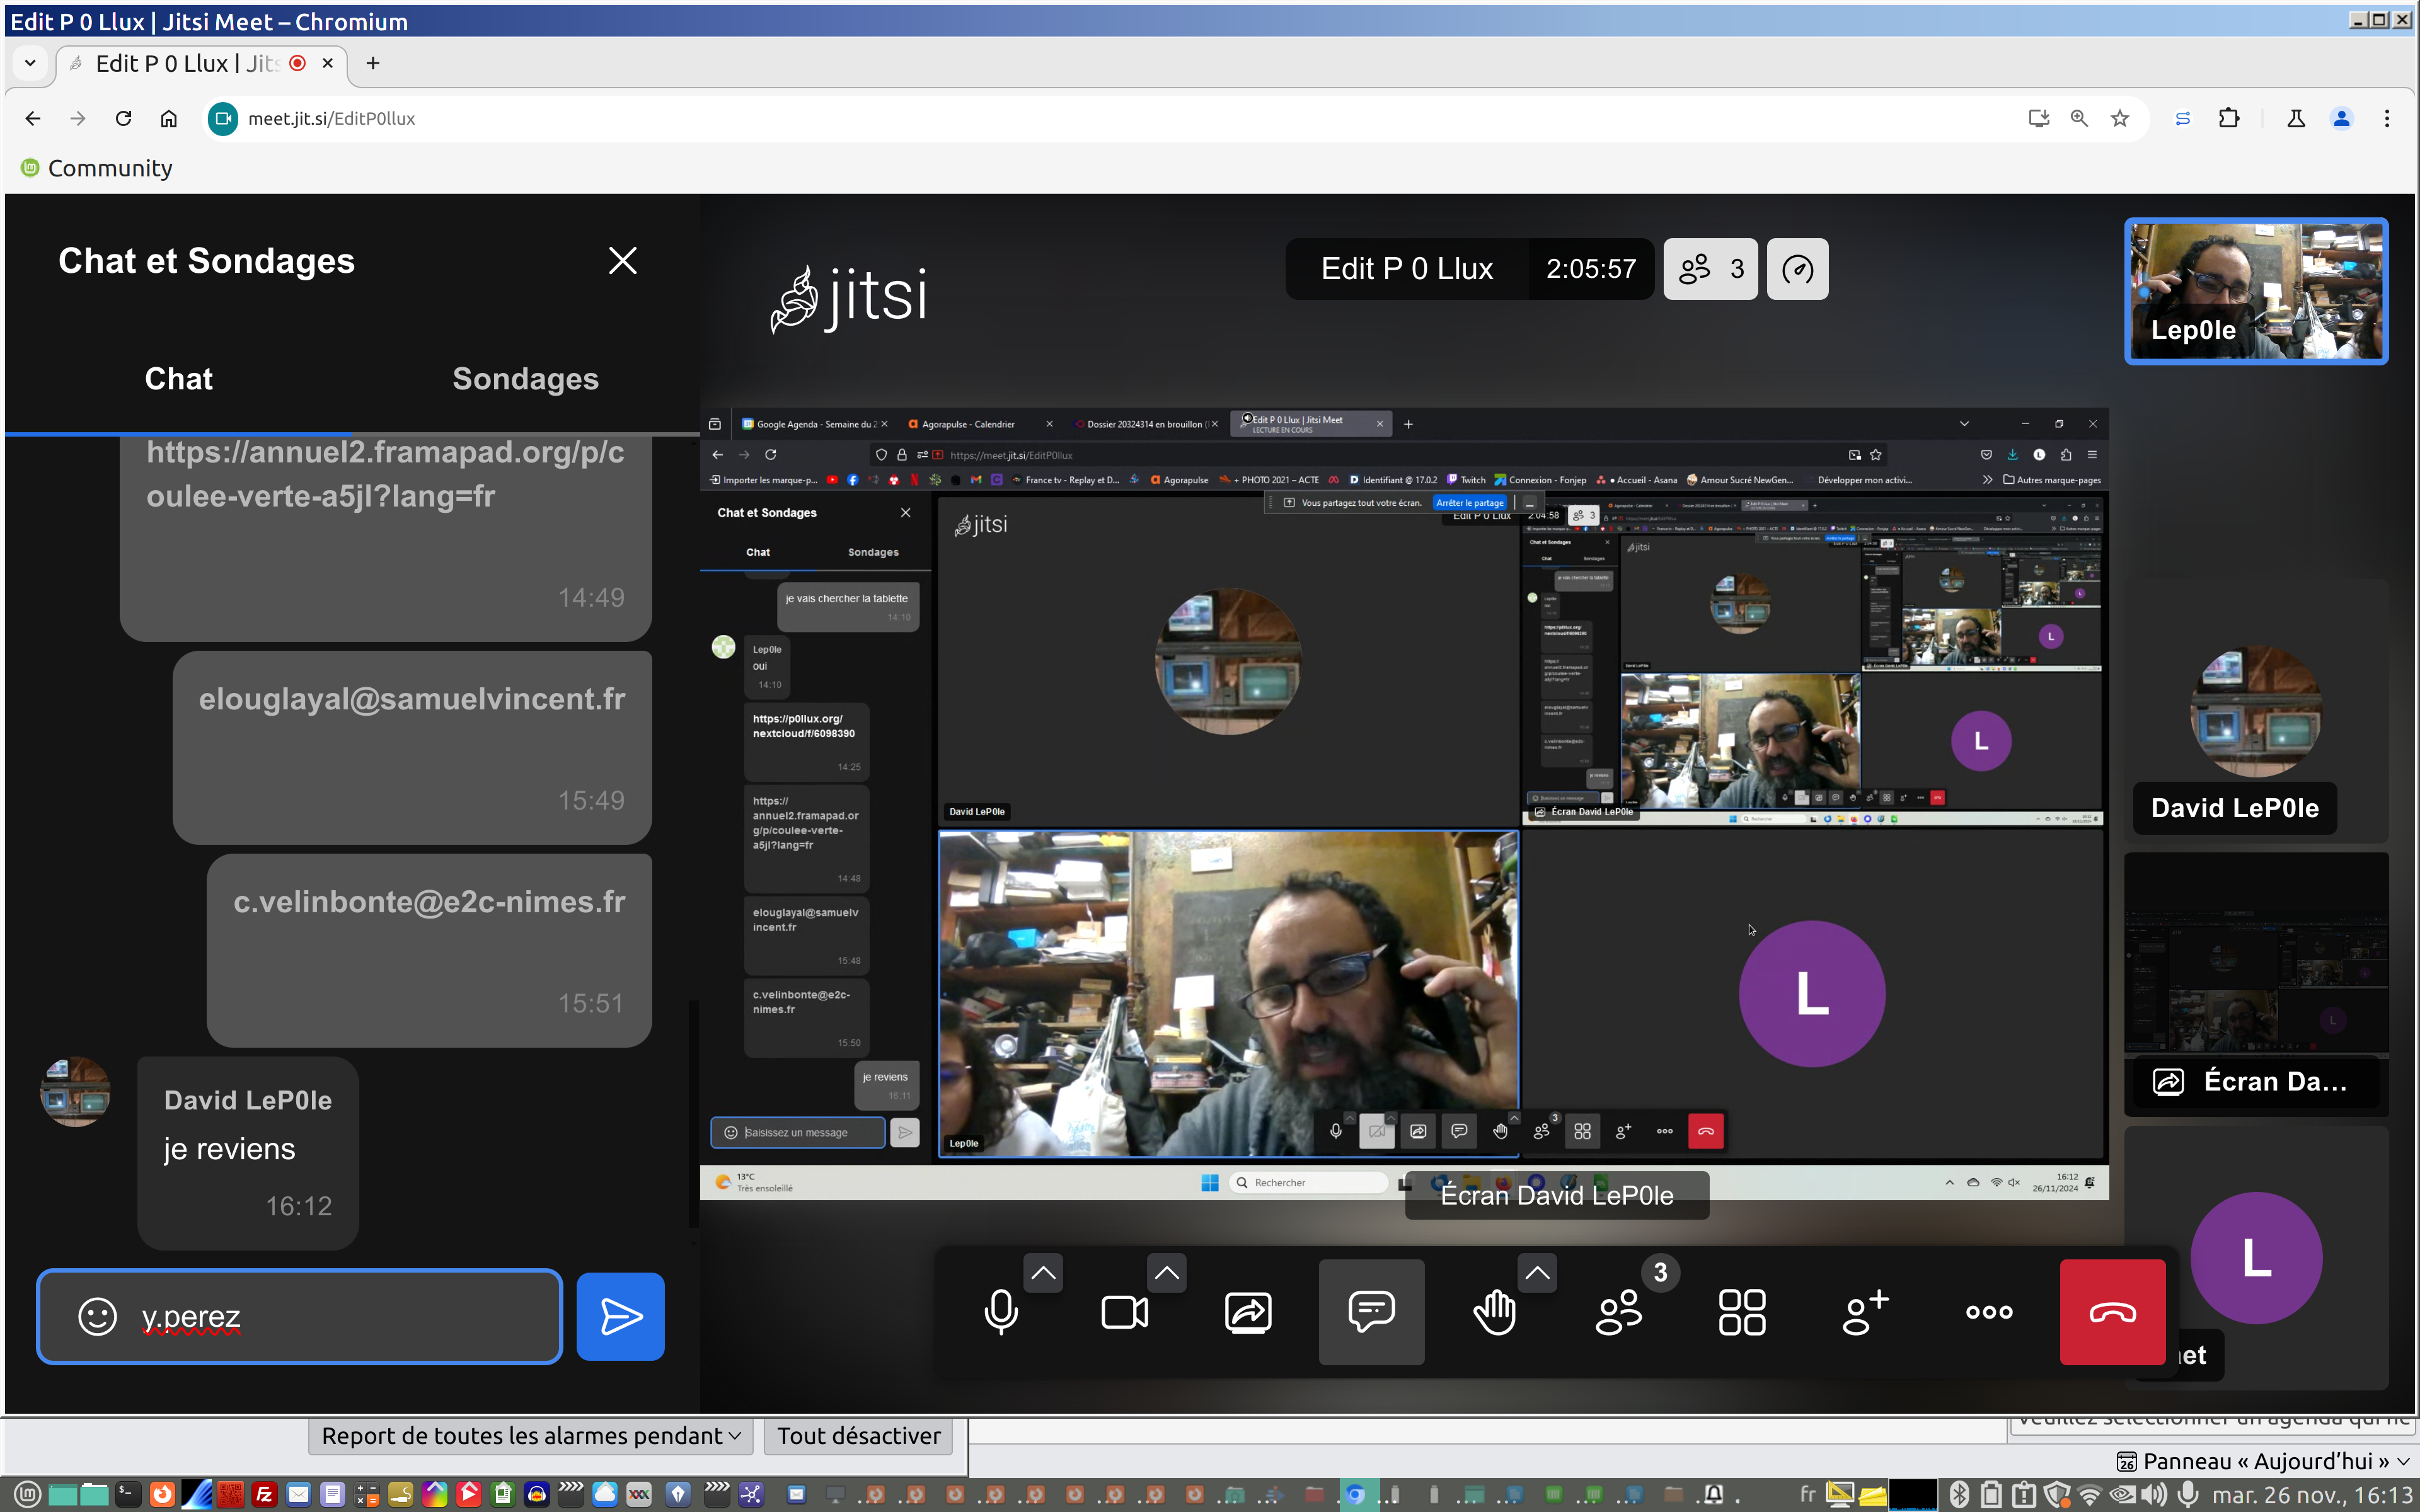Screen dimensions: 2420x1512
Task: Expand reactions arrow above raise hand
Action: [x=1537, y=1273]
